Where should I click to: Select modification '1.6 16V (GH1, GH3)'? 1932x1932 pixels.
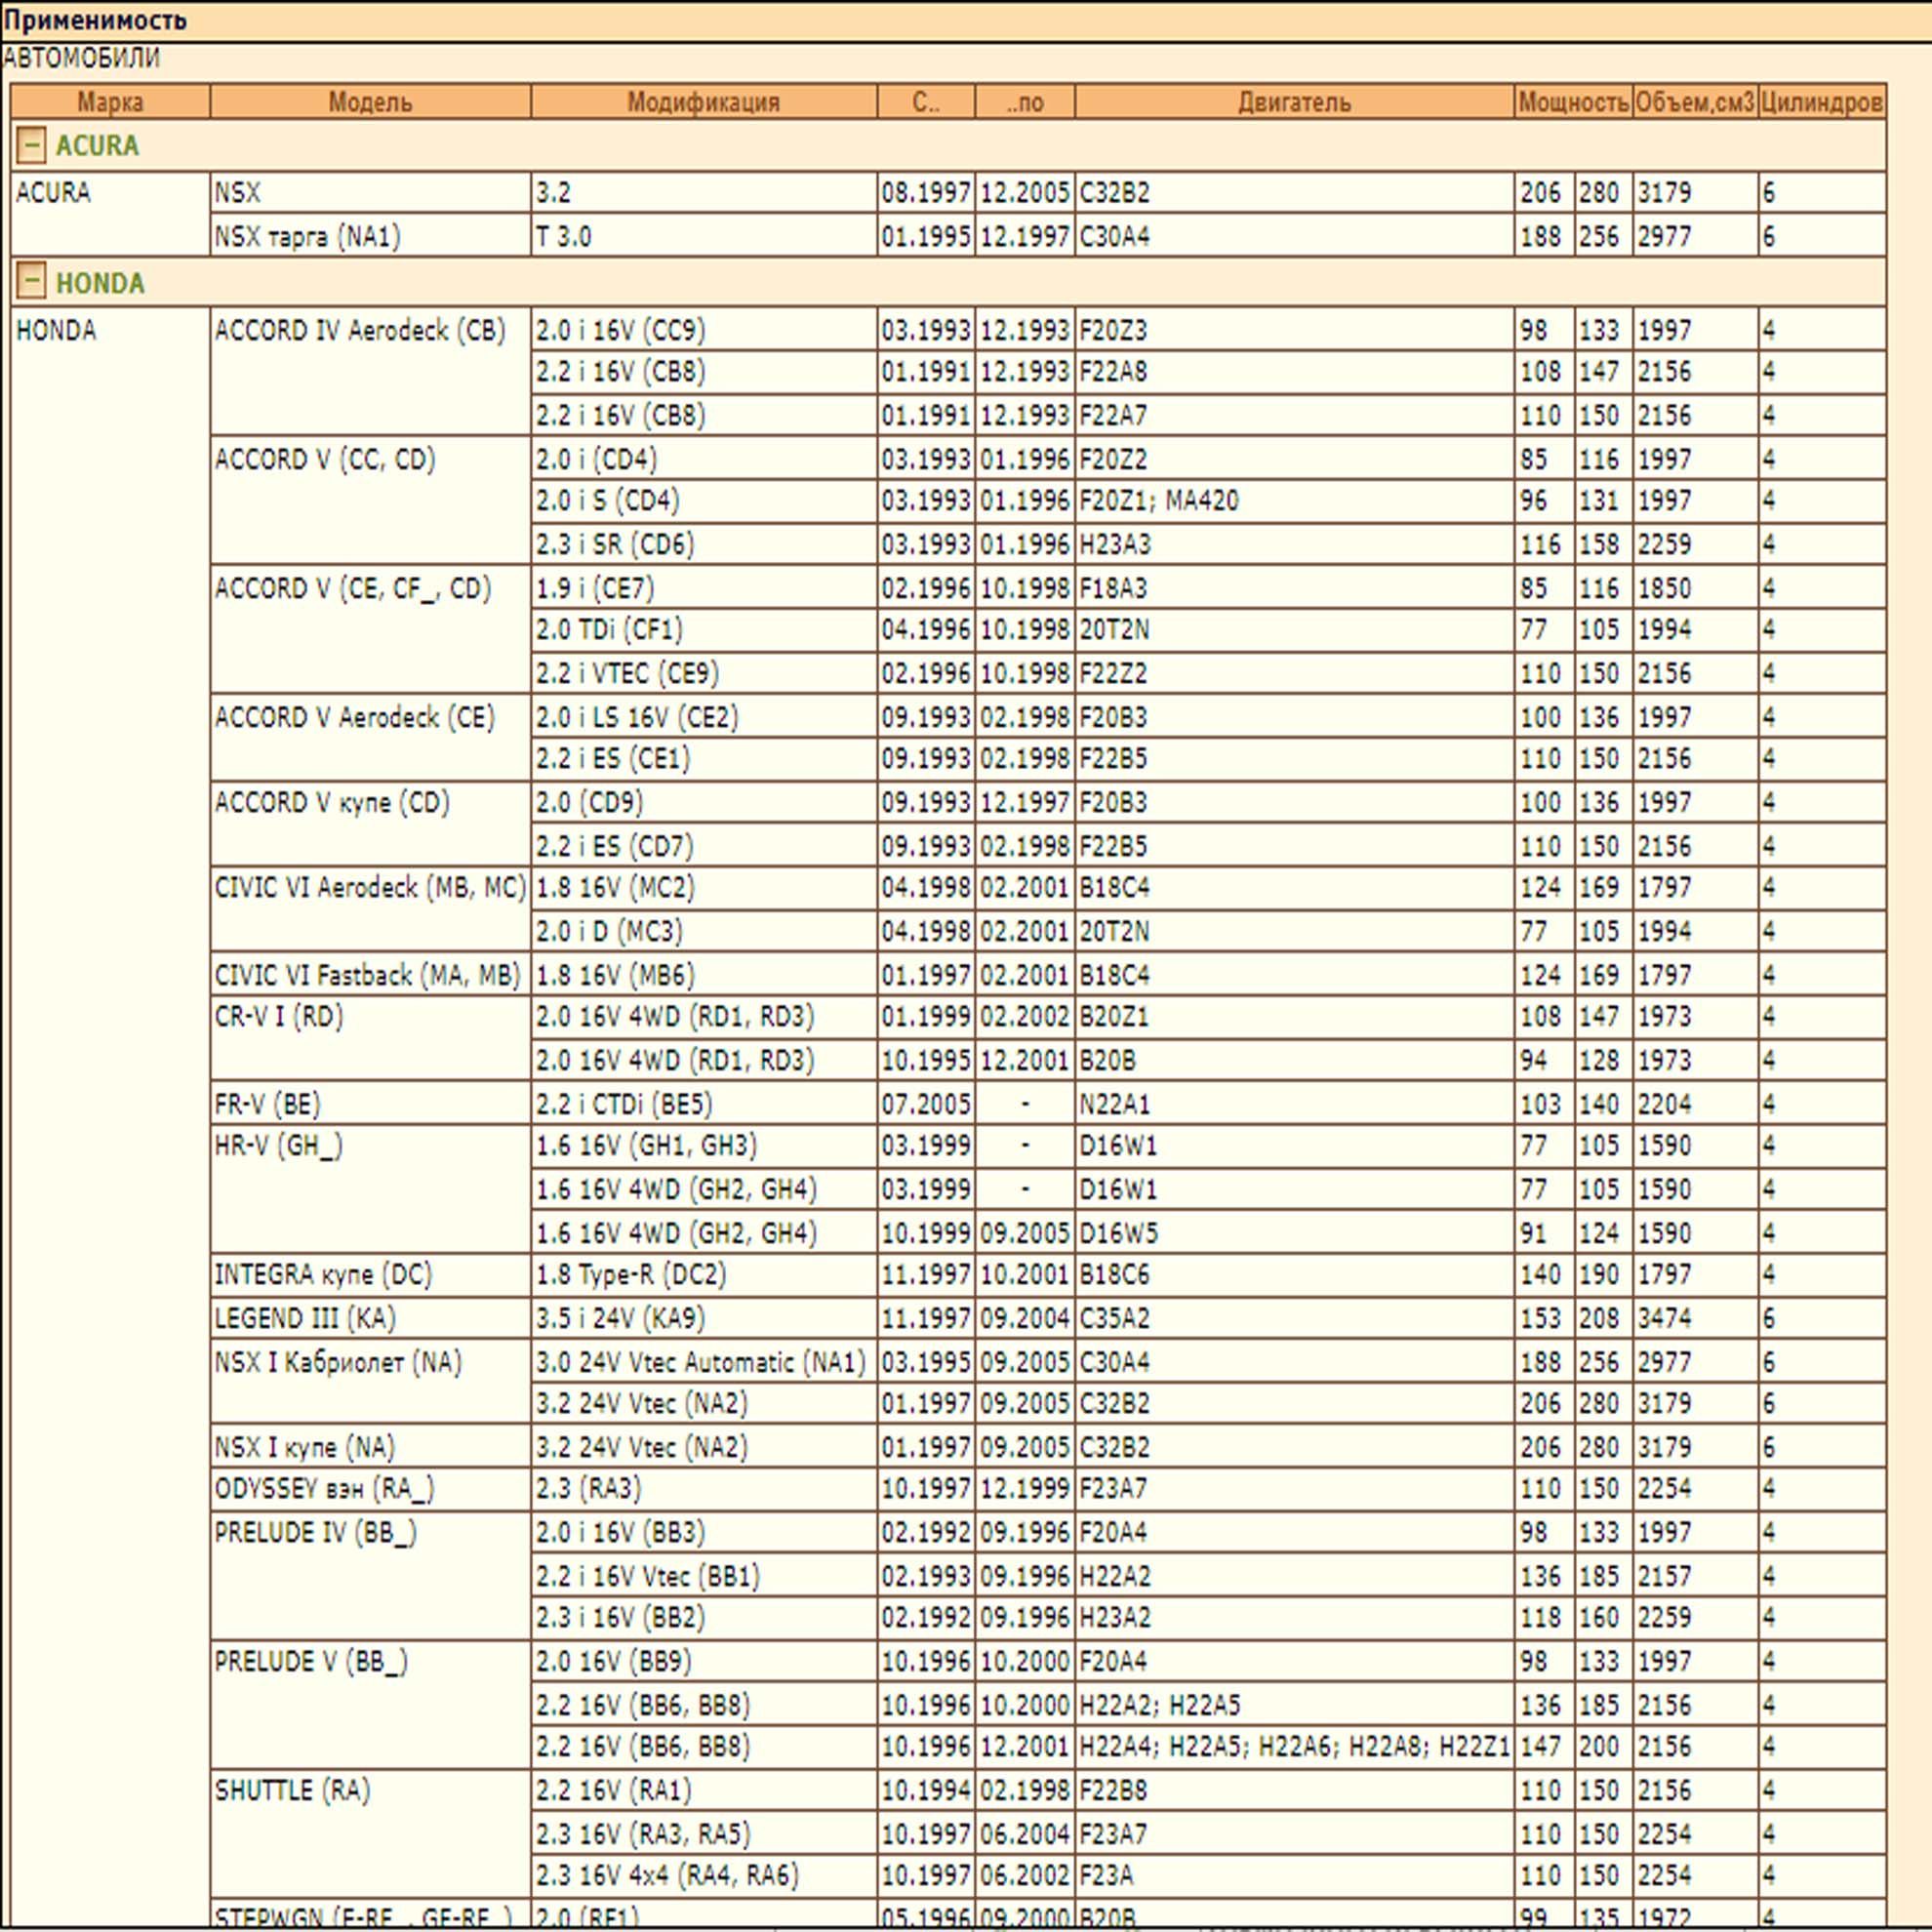click(703, 1146)
